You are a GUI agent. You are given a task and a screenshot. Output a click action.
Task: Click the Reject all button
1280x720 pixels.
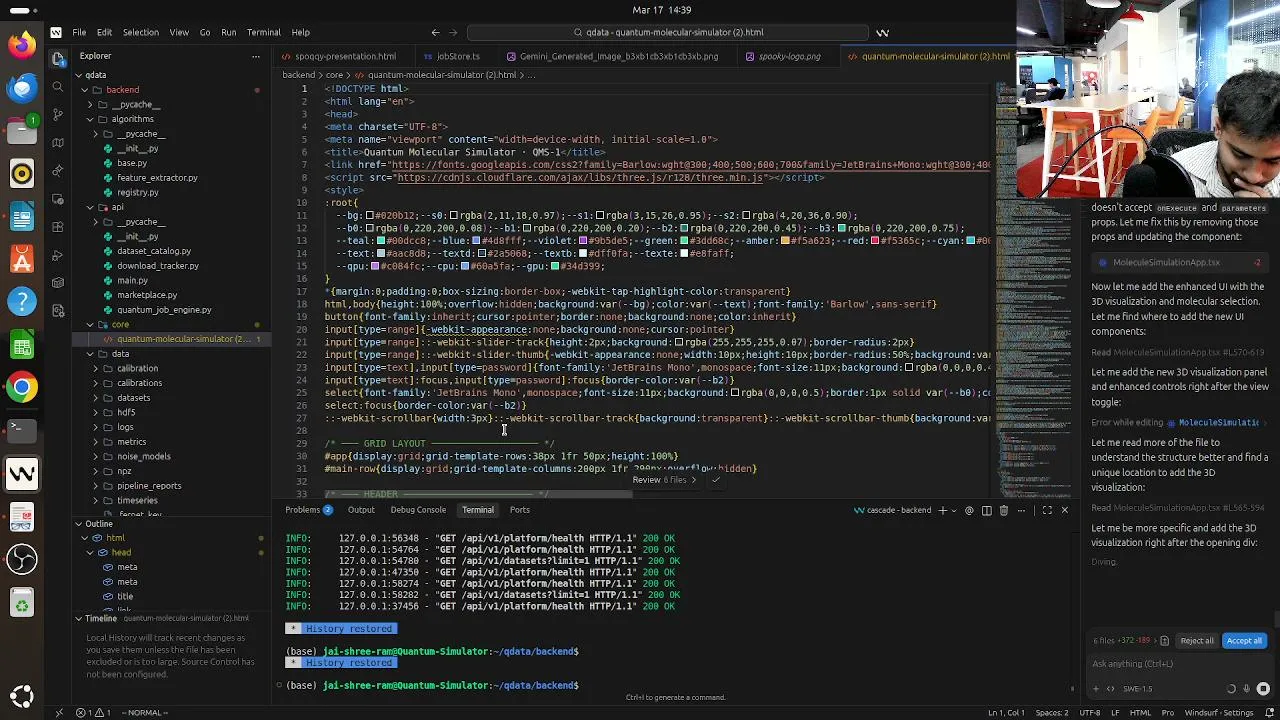[x=1197, y=640]
